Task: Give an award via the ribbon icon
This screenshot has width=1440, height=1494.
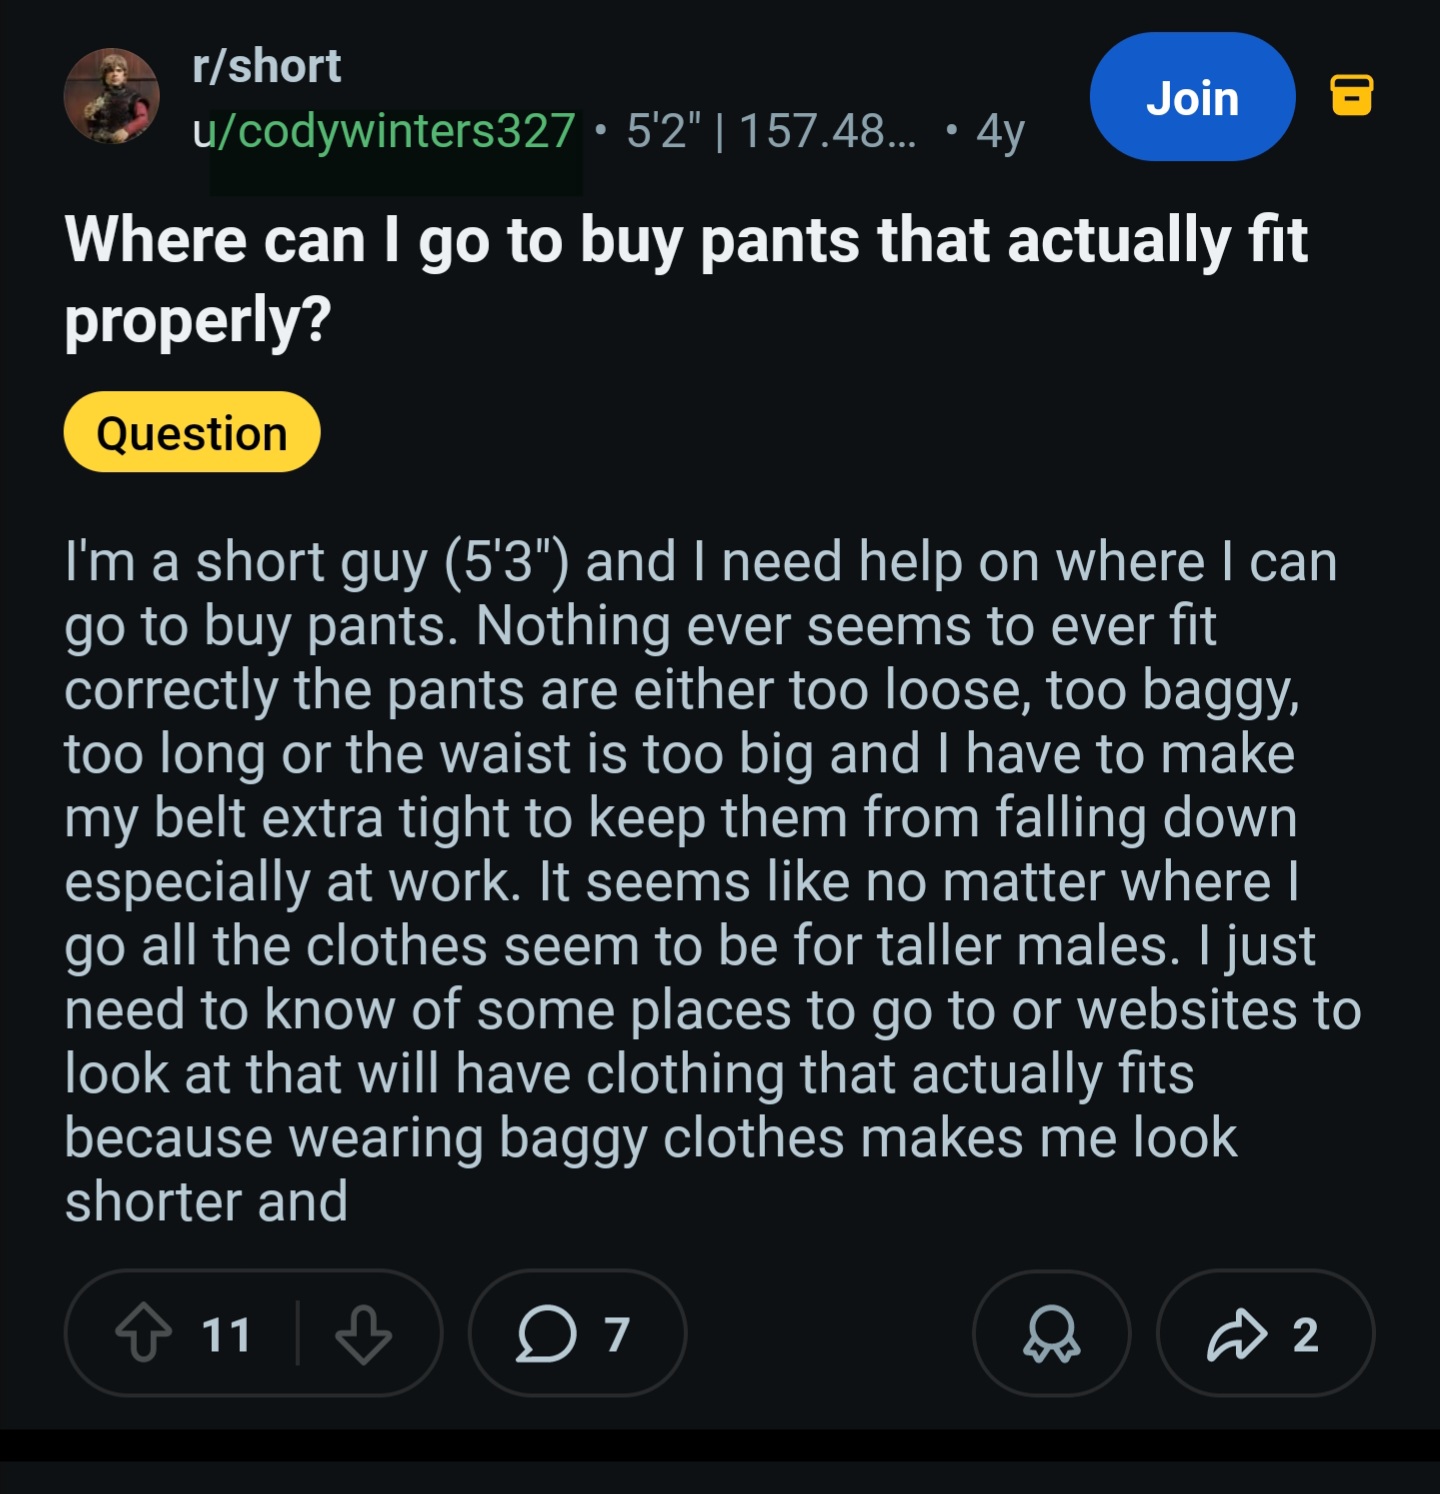Action: pyautogui.click(x=1051, y=1334)
